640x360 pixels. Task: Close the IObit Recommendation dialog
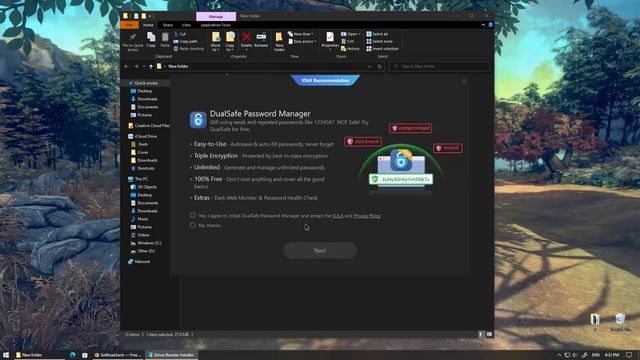[464, 81]
